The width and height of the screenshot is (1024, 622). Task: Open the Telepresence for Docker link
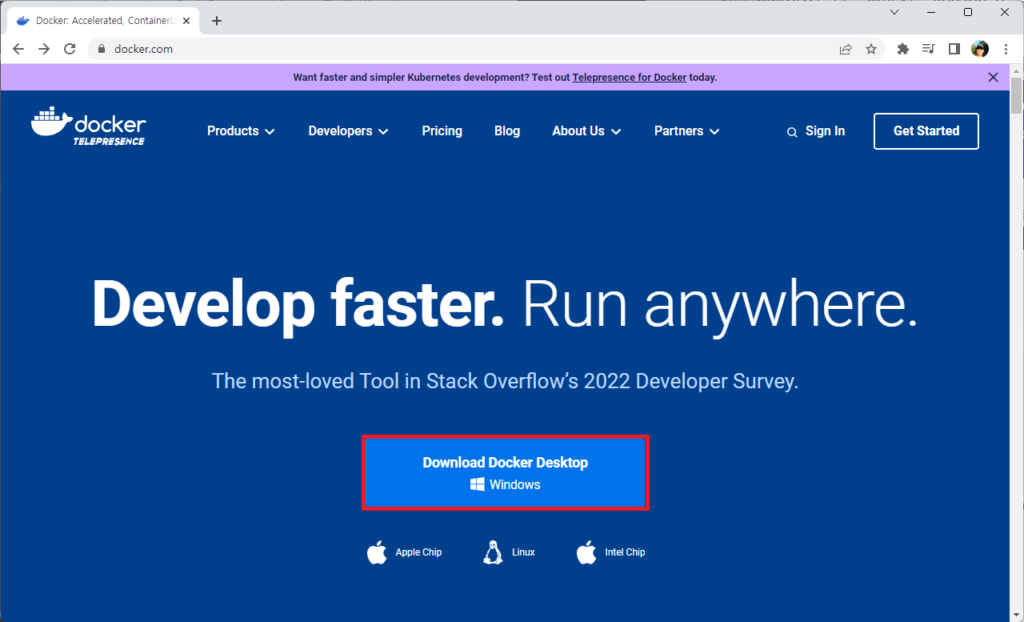point(629,77)
